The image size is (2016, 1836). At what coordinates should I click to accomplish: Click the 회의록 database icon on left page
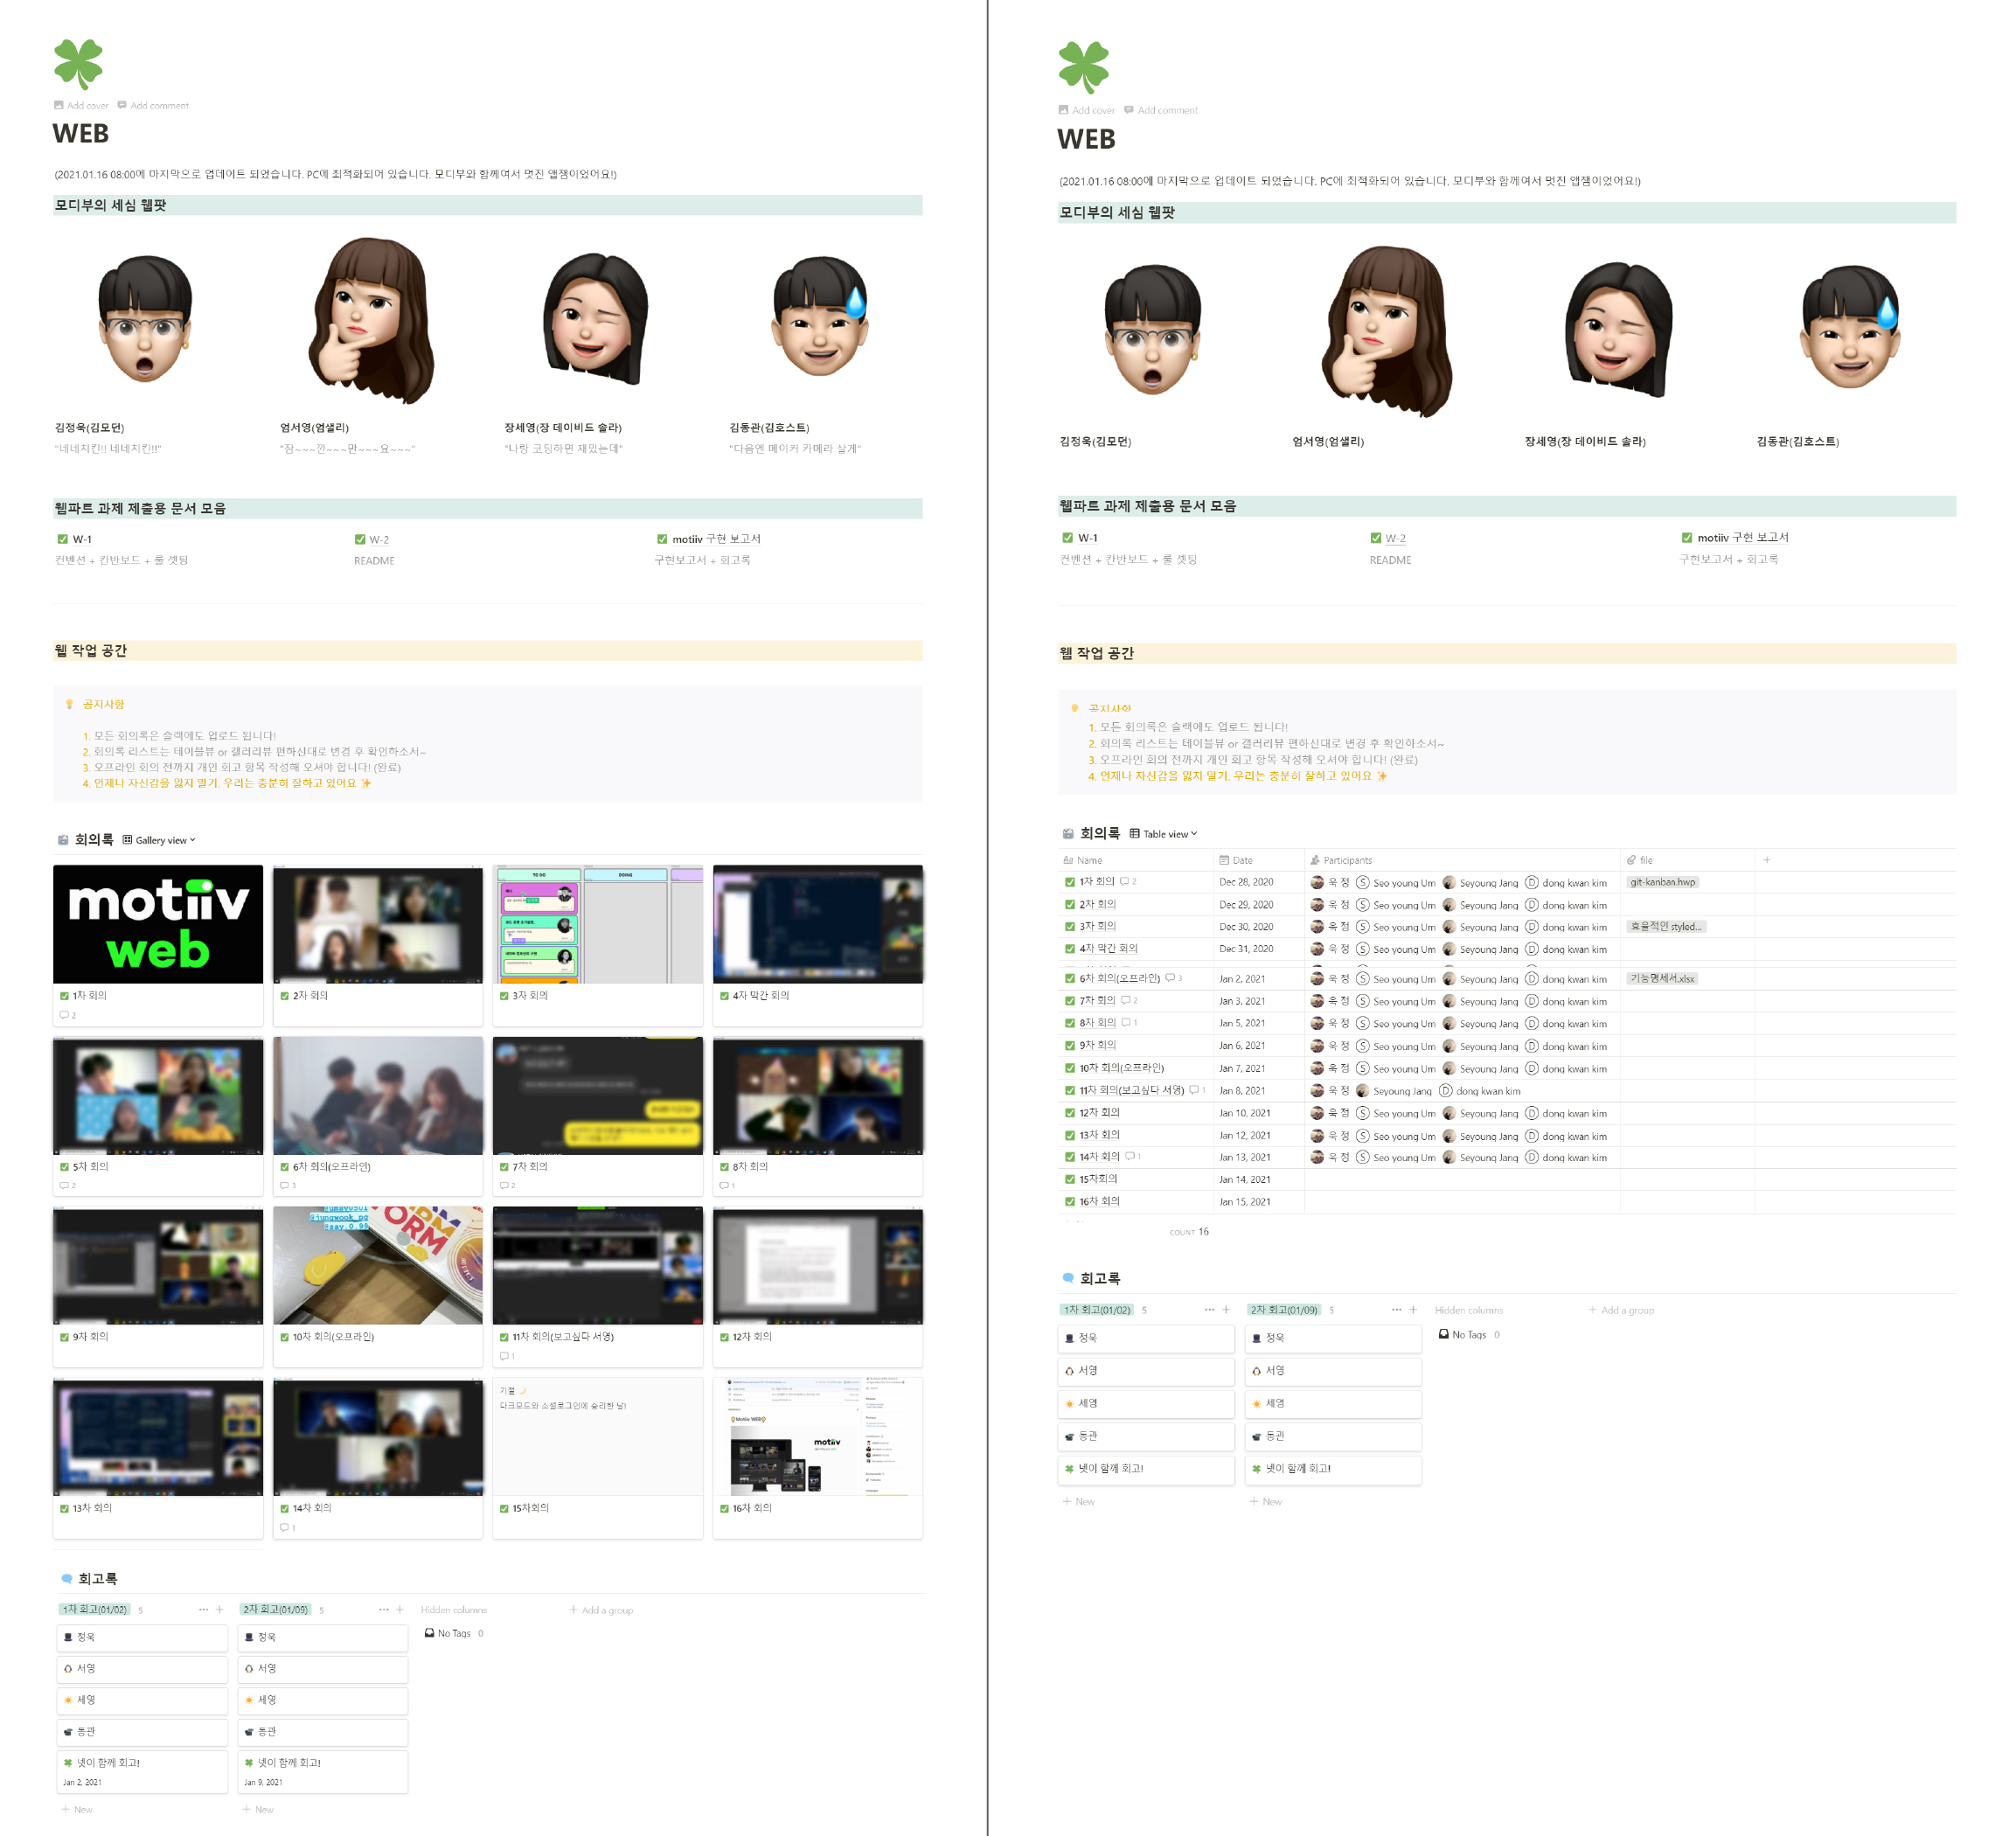63,840
